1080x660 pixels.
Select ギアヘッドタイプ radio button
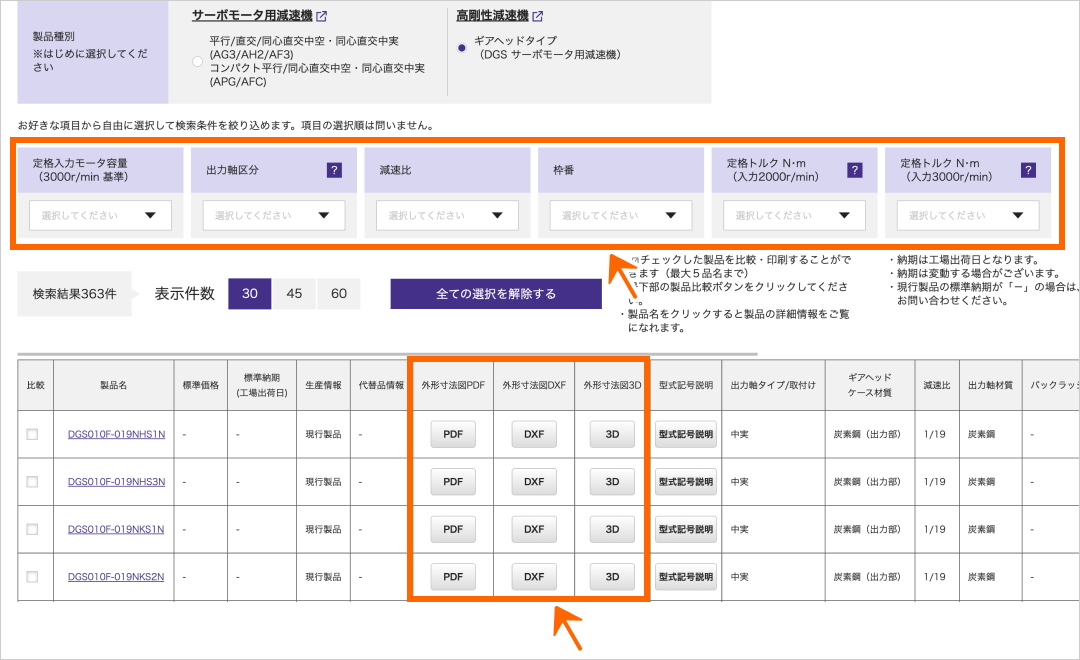[x=461, y=47]
